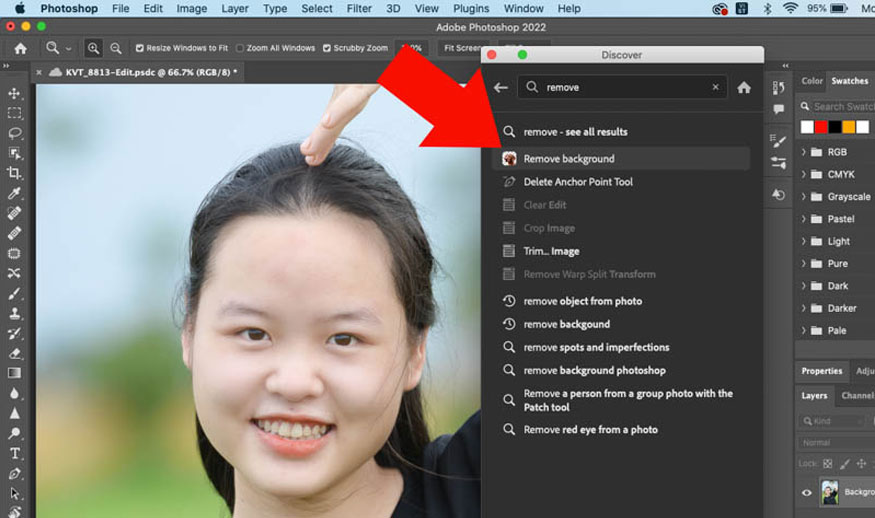This screenshot has height=518, width=875.
Task: Toggle Resize Windows to Fit checkbox
Action: [x=140, y=49]
